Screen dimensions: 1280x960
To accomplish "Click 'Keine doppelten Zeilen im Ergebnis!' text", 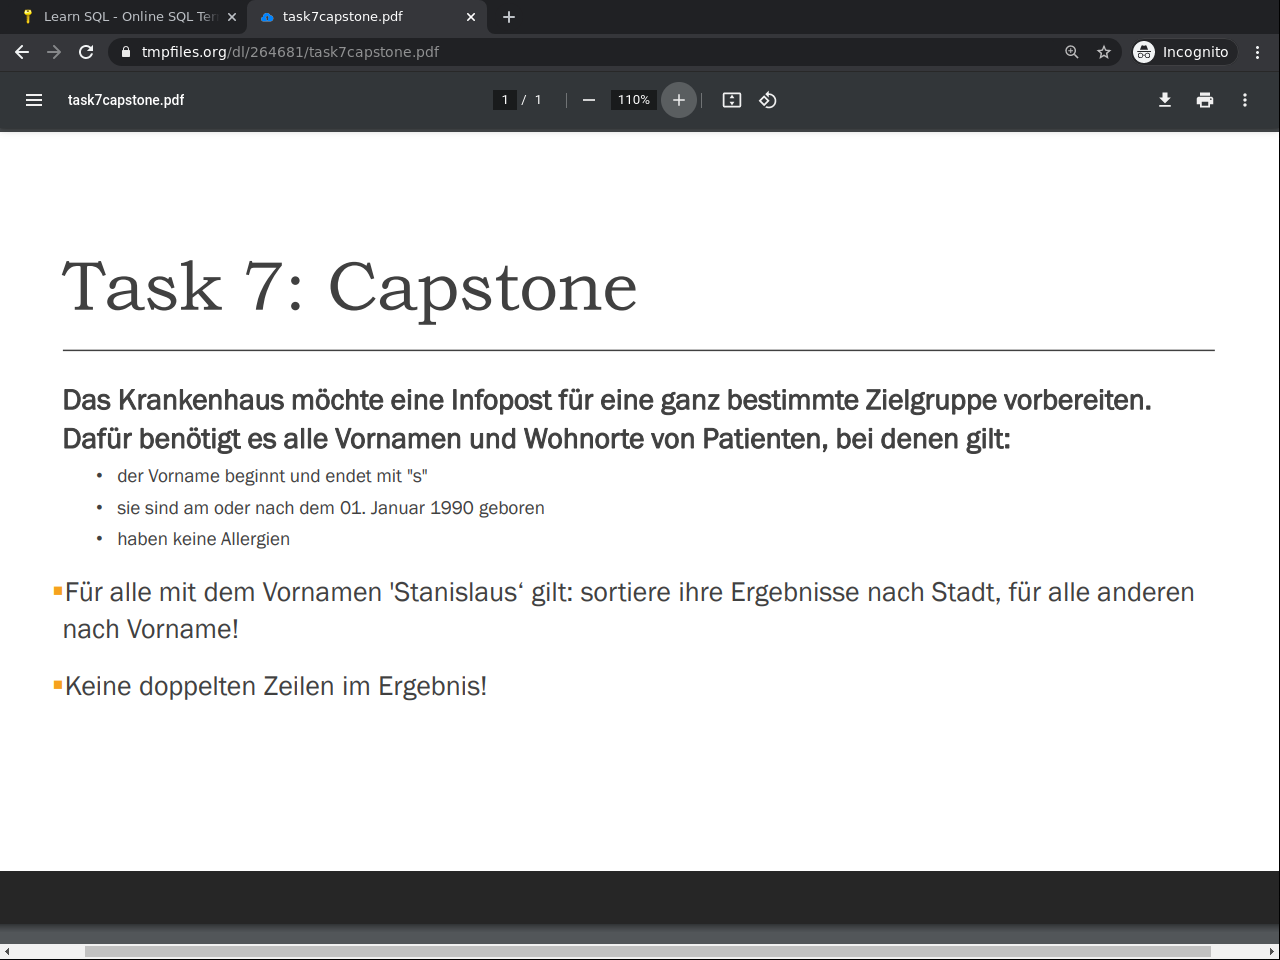I will [276, 686].
